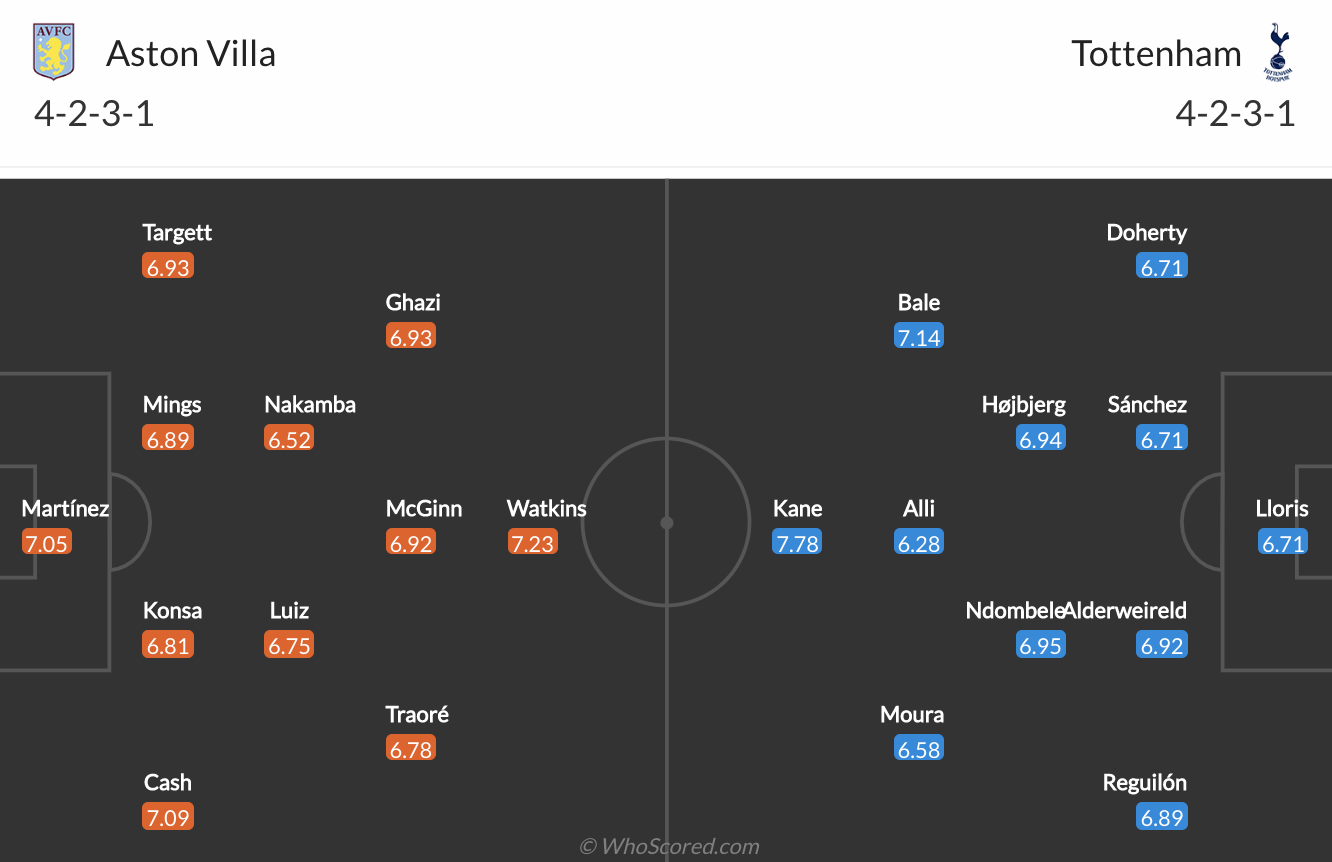Click Martínez's 7.05 rating badge
This screenshot has width=1332, height=862.
coord(46,543)
